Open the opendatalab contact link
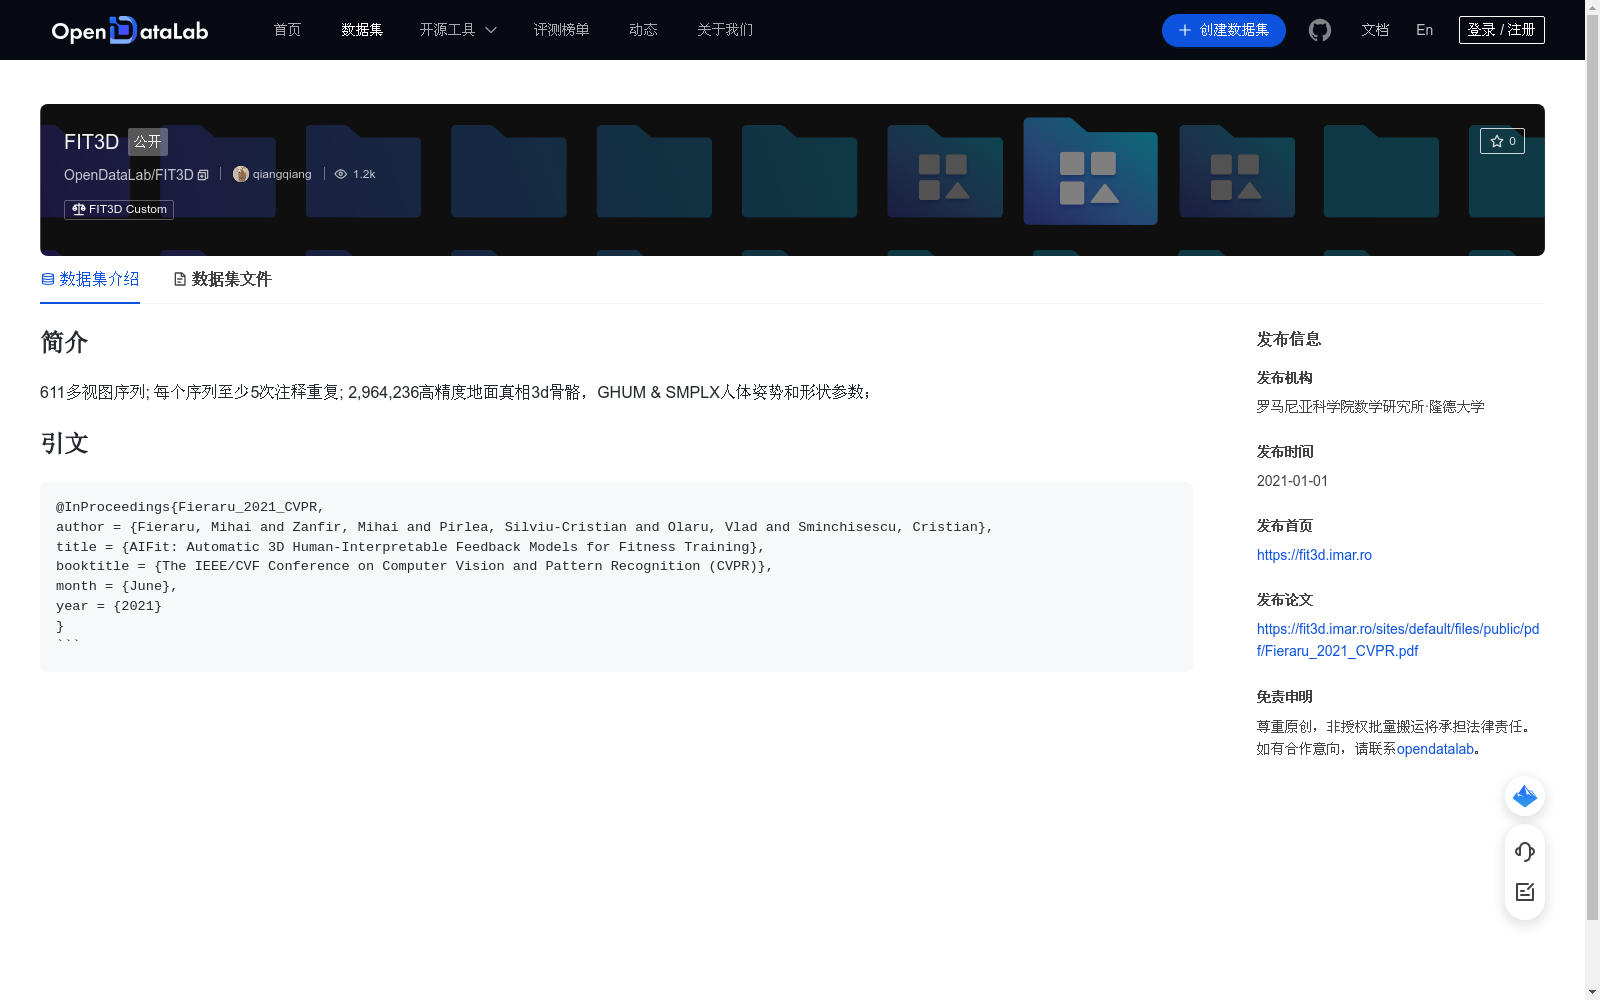This screenshot has height=1000, width=1600. point(1435,749)
